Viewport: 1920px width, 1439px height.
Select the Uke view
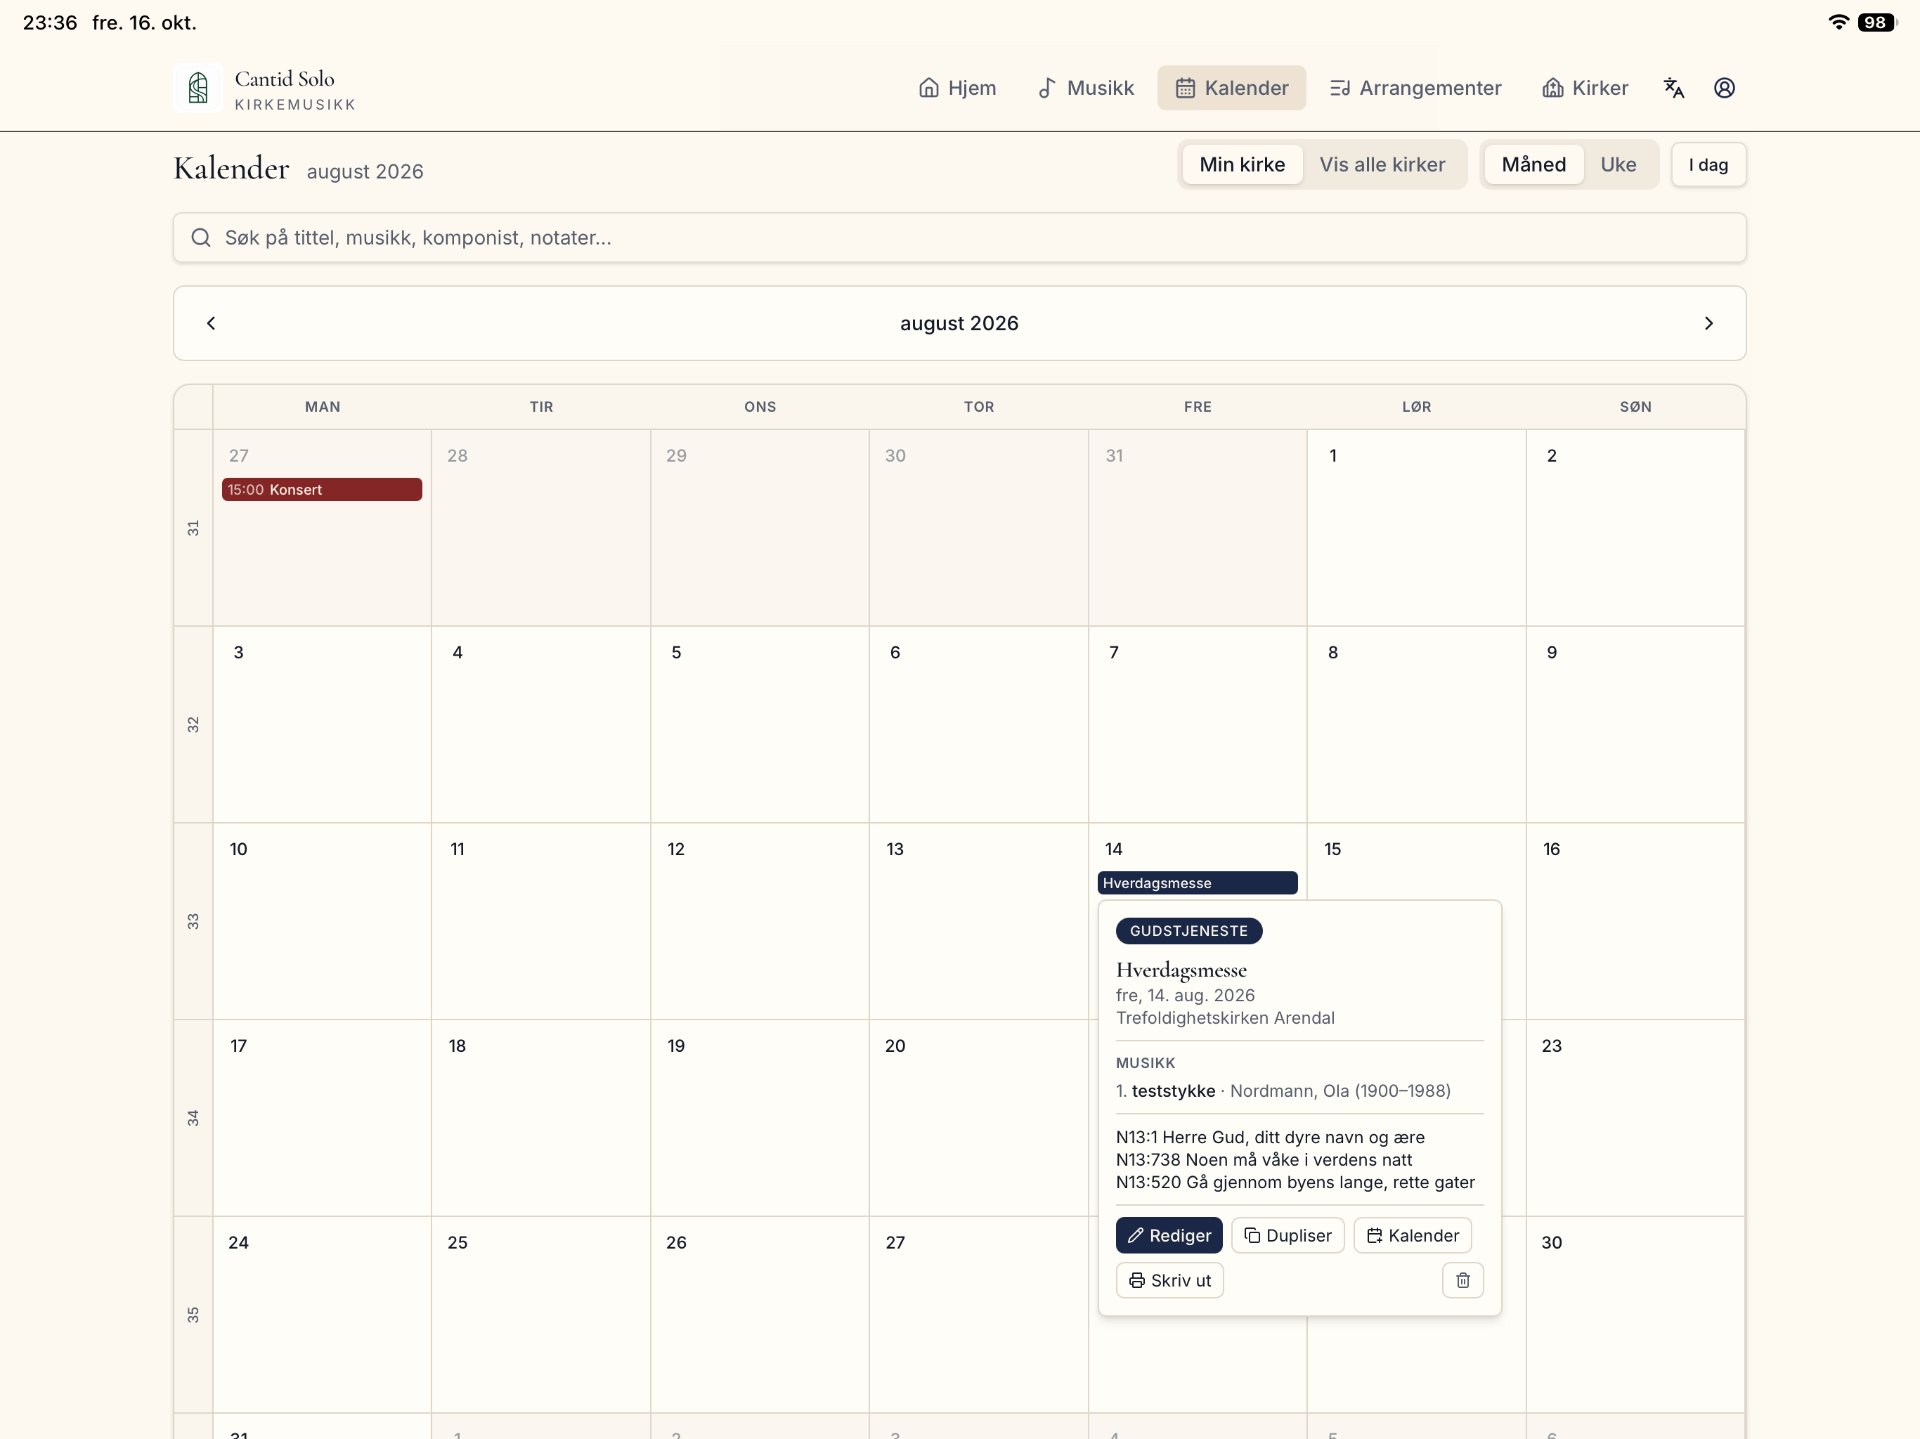[1618, 165]
